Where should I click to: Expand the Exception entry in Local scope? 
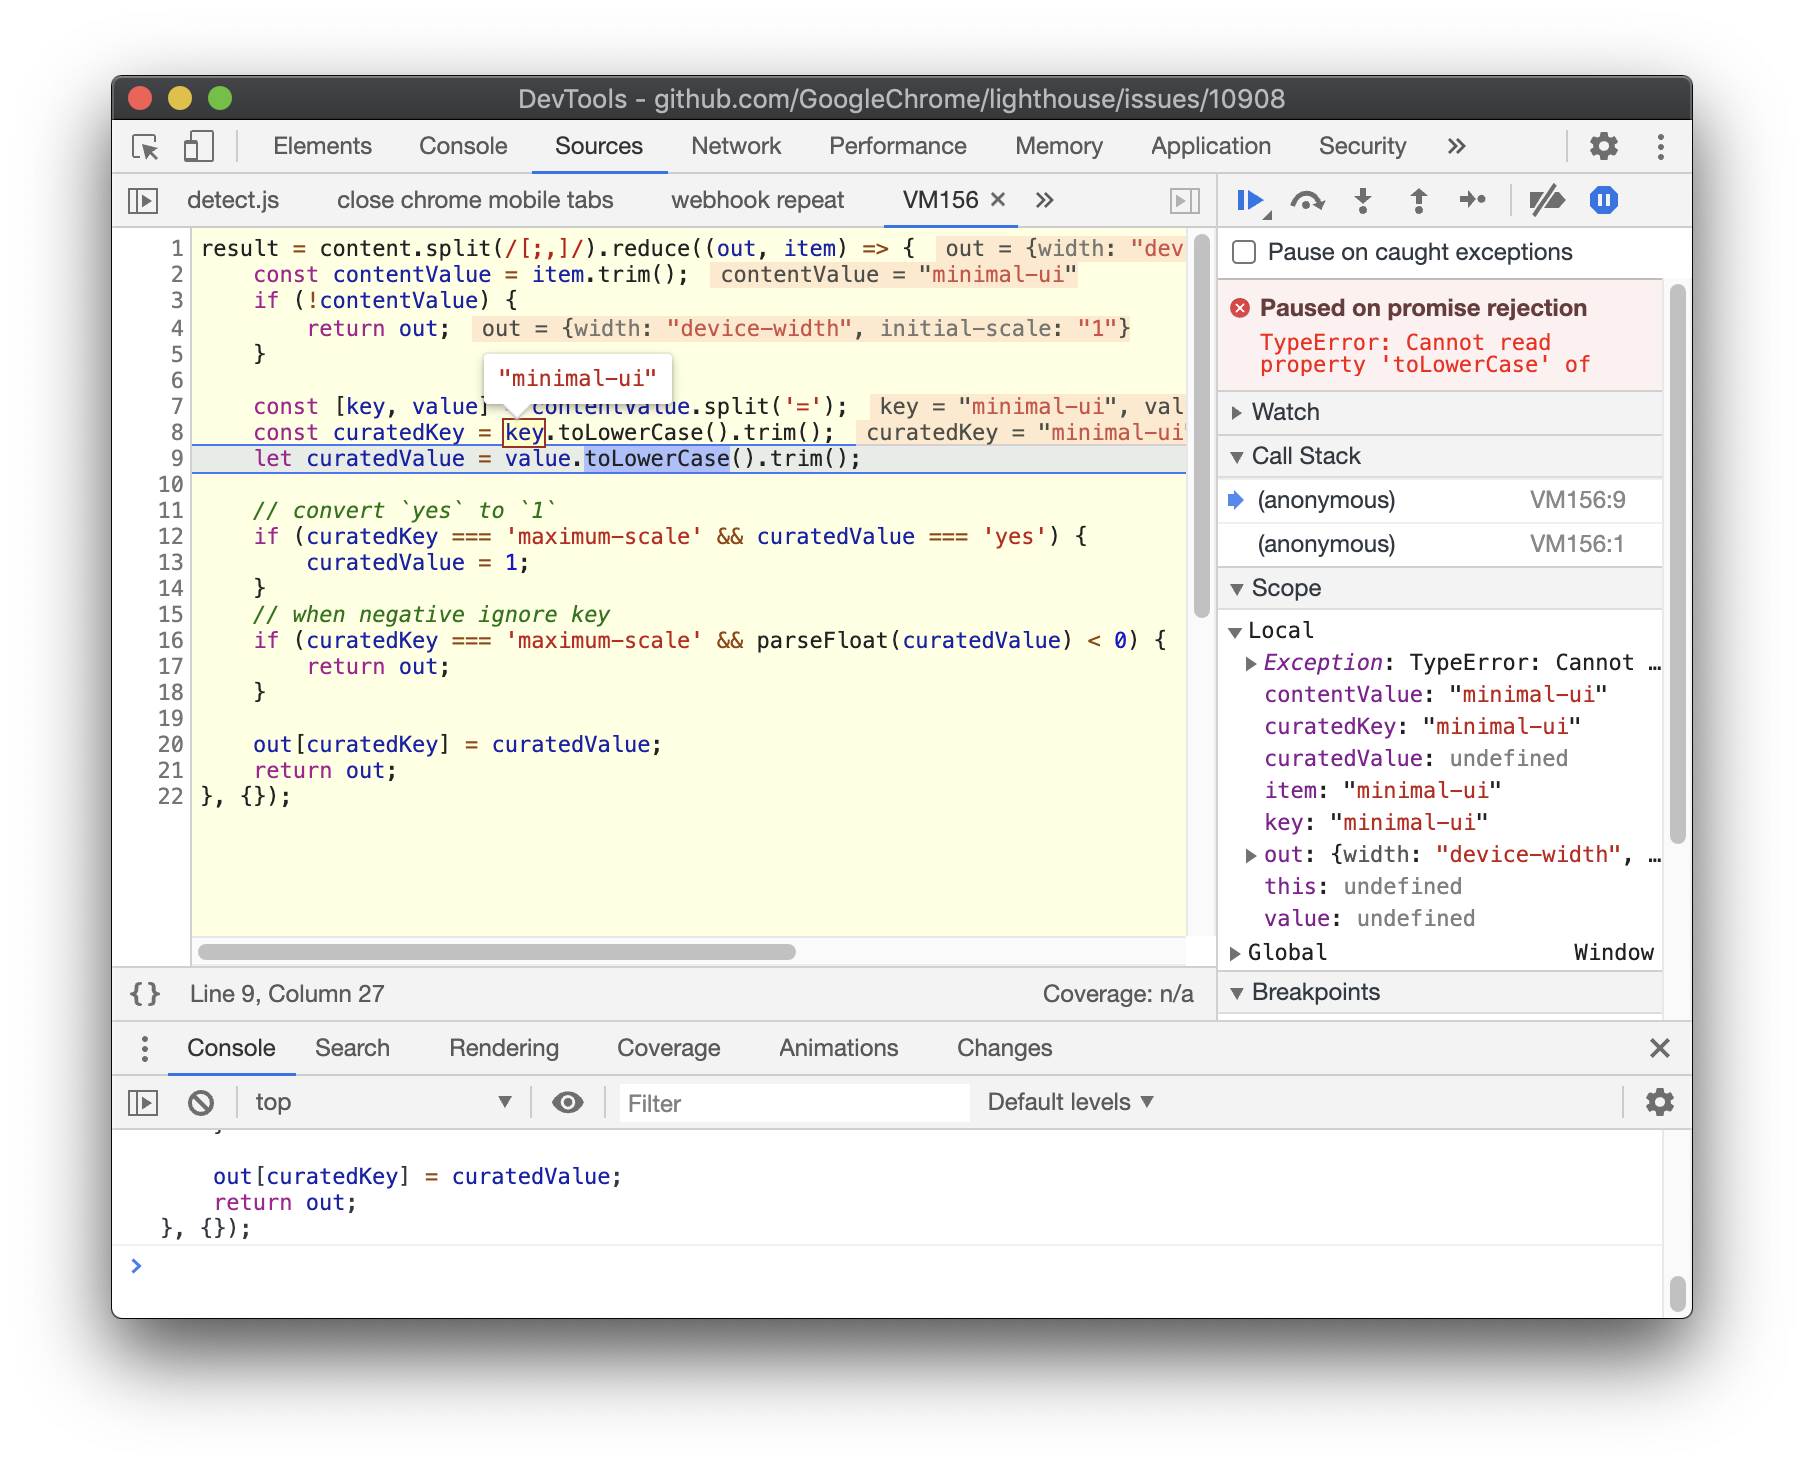1250,663
